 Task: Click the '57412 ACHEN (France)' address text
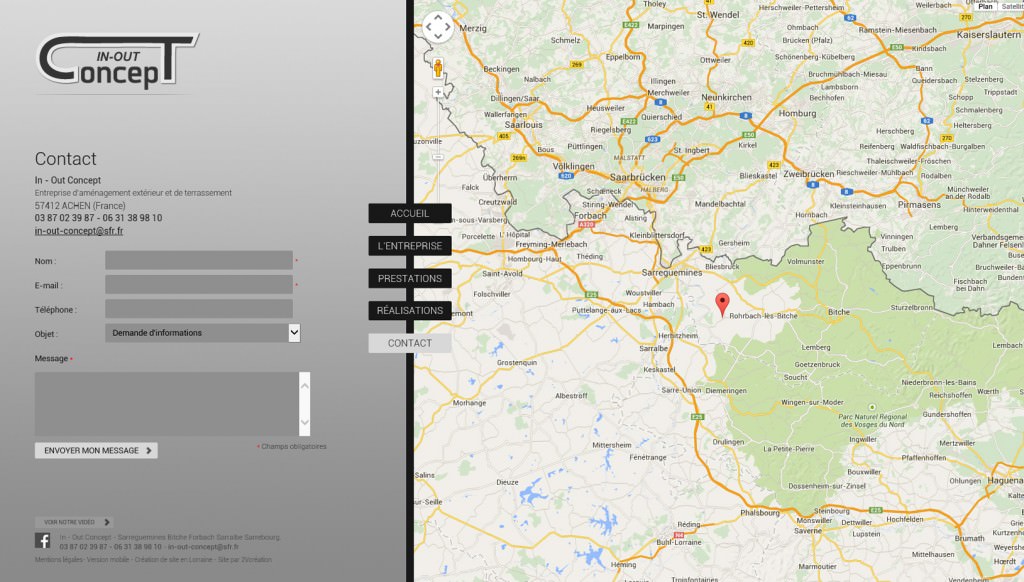80,206
